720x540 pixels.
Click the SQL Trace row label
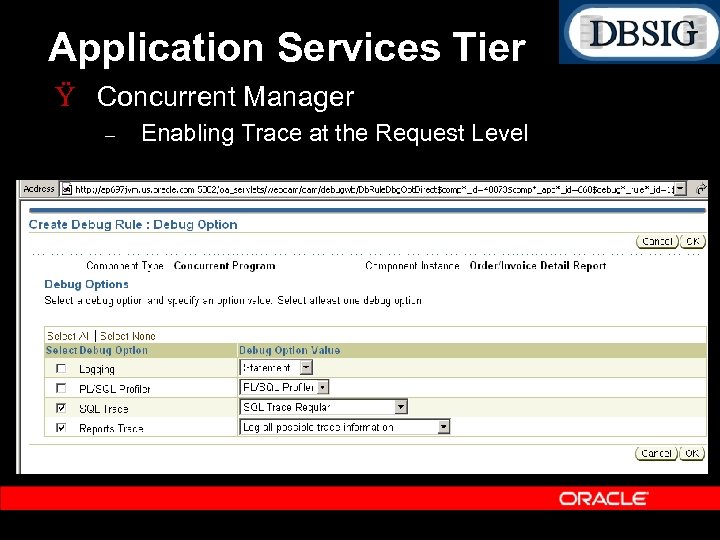pyautogui.click(x=104, y=409)
